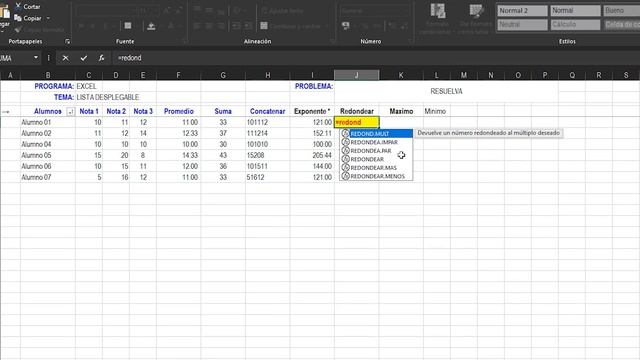This screenshot has height=360, width=640.
Task: Select REDONDEAR.MAS from the autocomplete list
Action: (376, 168)
